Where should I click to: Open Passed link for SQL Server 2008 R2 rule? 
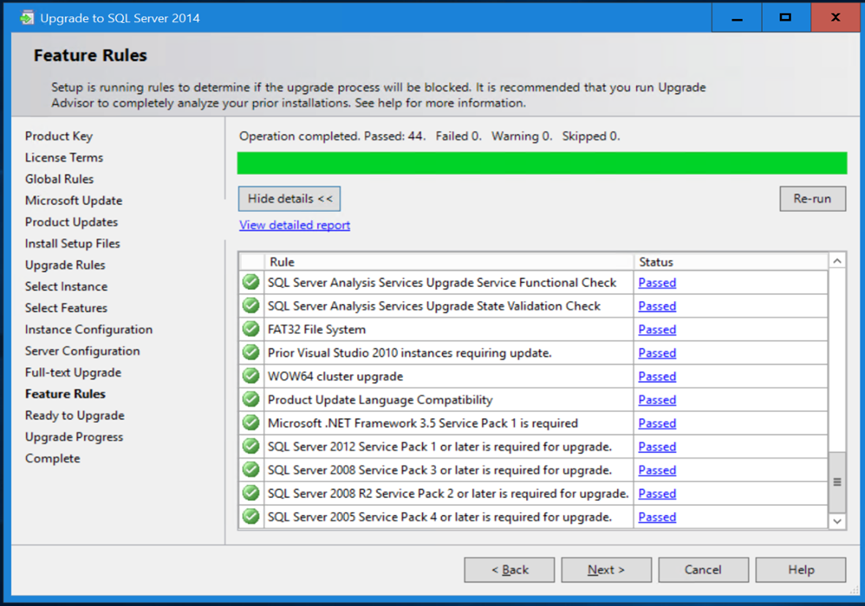(x=657, y=494)
